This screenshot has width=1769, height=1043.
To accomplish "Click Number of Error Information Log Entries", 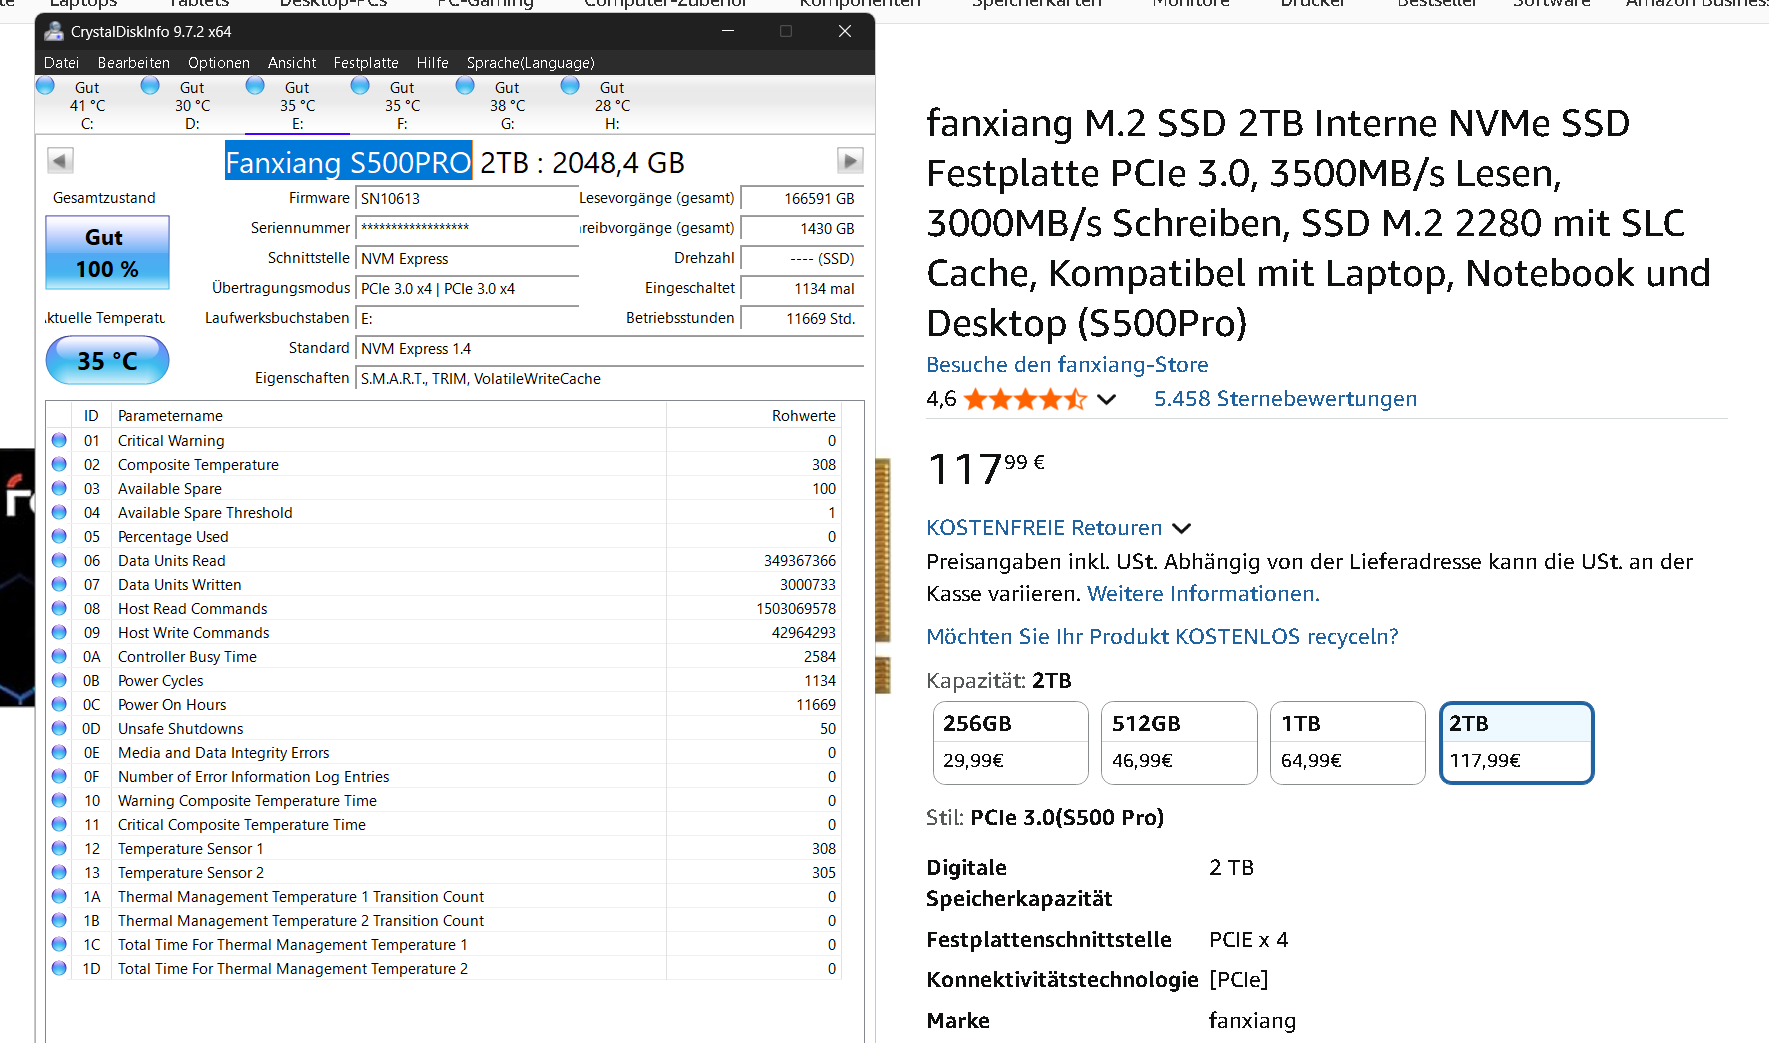I will [444, 776].
